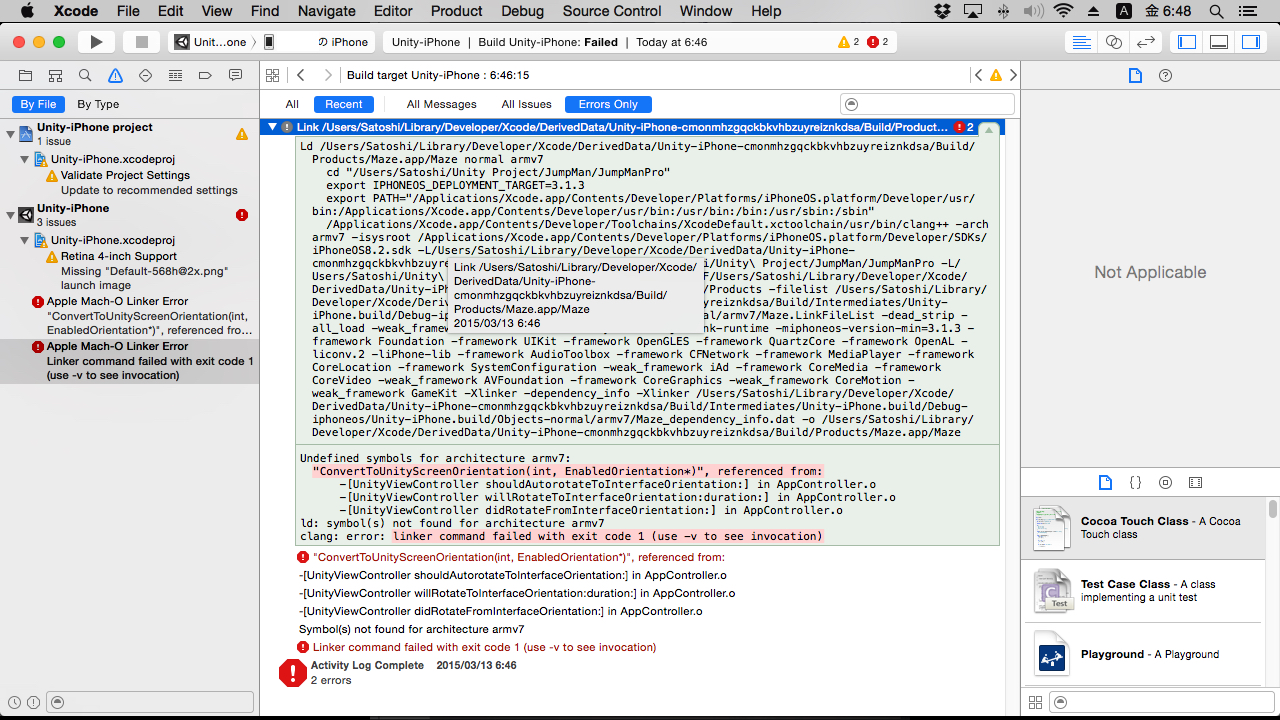The width and height of the screenshot is (1280, 720).
Task: Select the Linker command failed error in navigator
Action: [x=130, y=361]
